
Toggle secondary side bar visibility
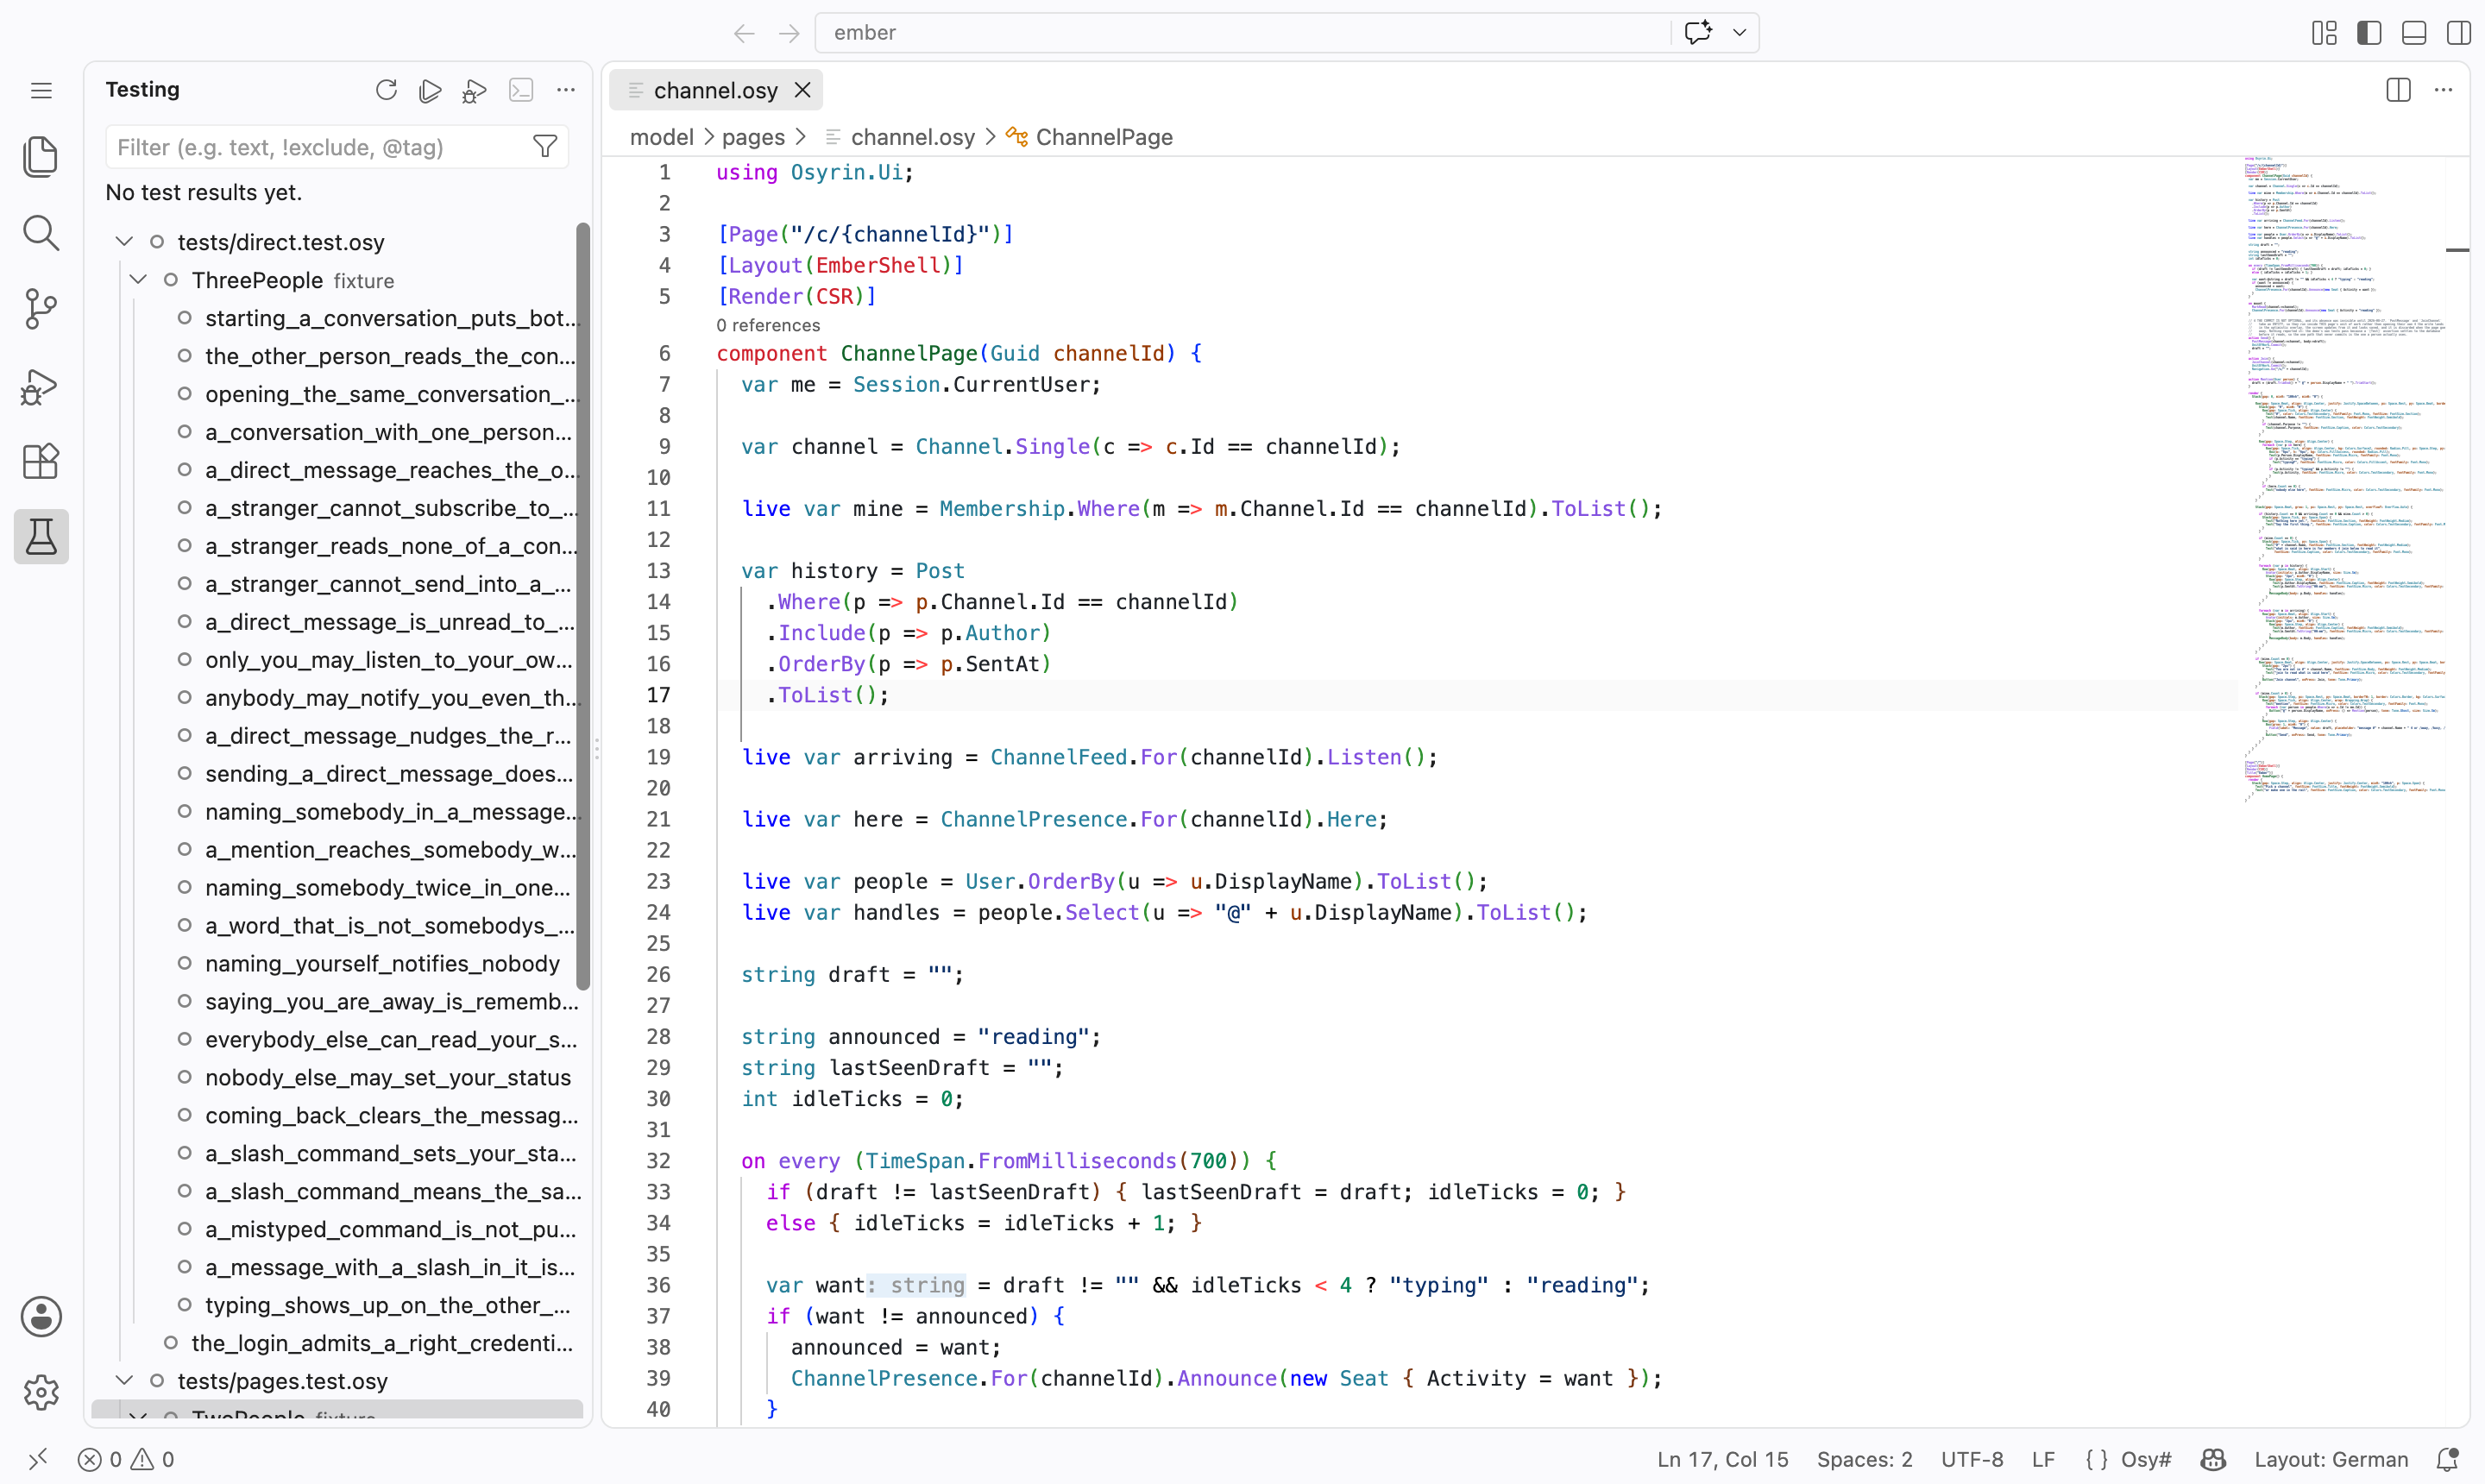pos(2459,33)
